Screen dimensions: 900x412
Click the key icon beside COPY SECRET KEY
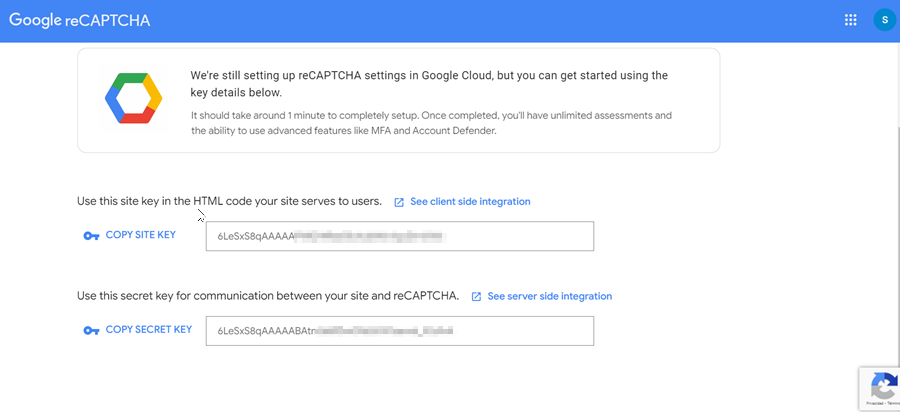tap(91, 330)
